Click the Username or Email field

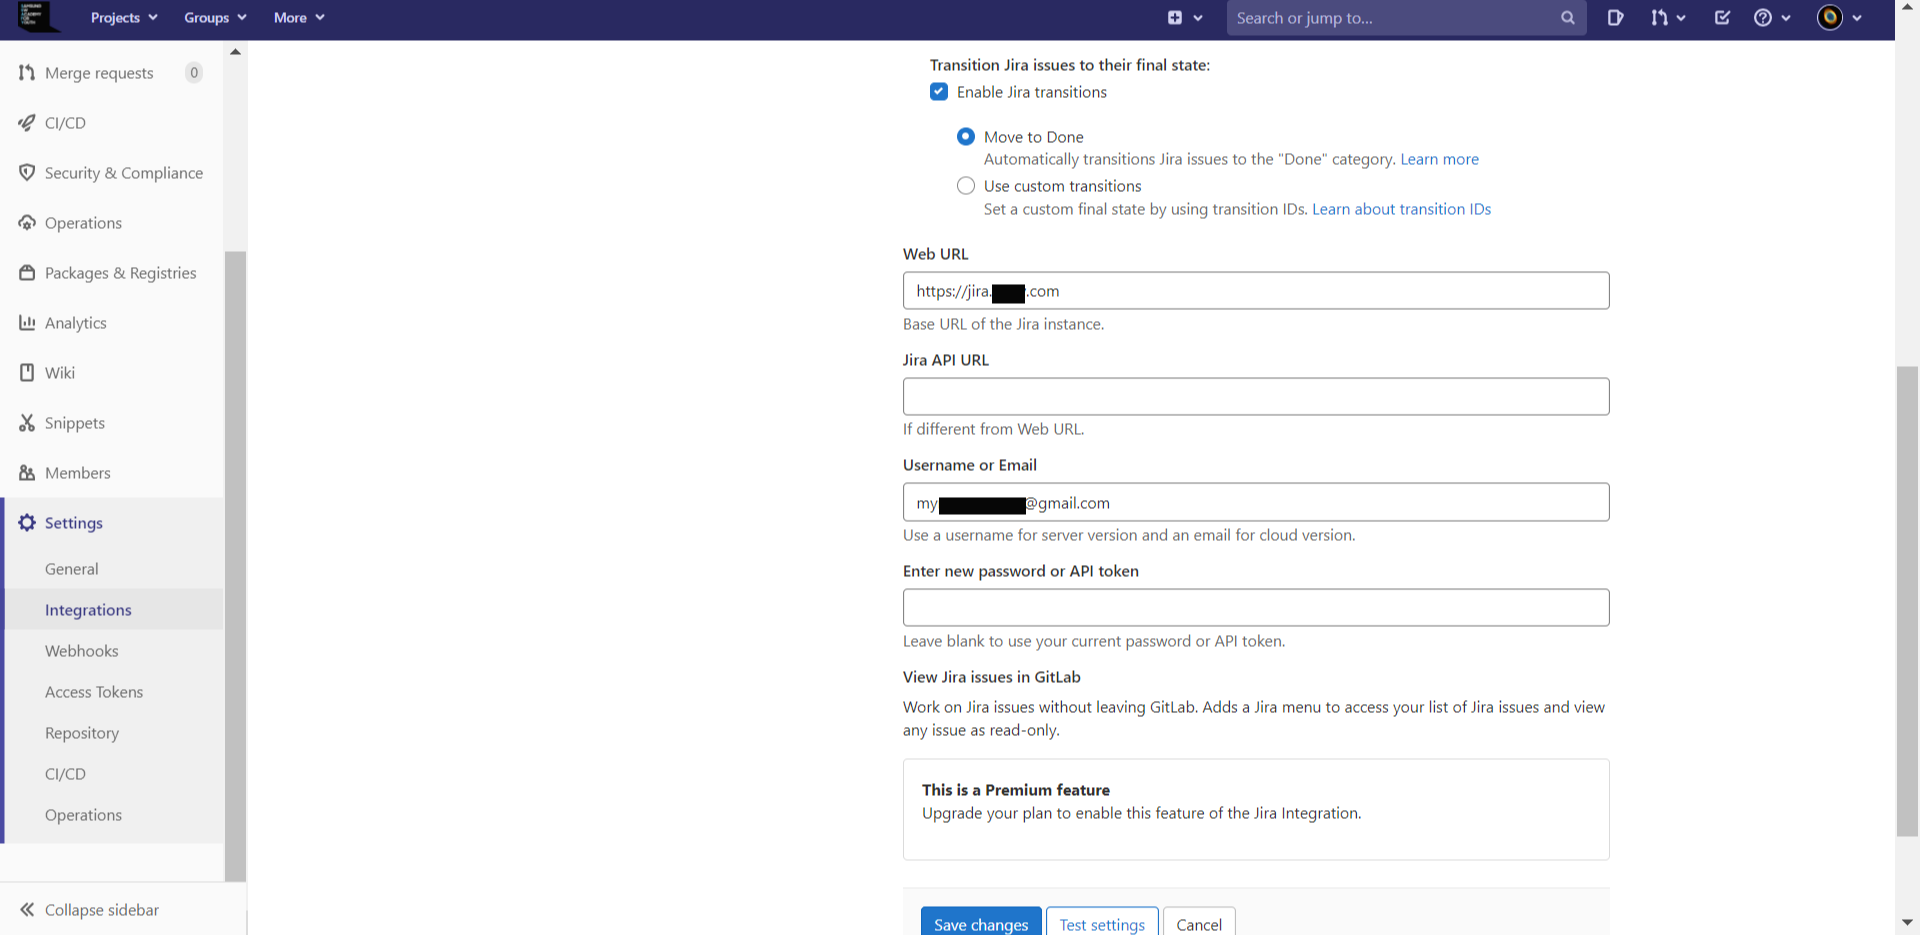pos(1256,502)
